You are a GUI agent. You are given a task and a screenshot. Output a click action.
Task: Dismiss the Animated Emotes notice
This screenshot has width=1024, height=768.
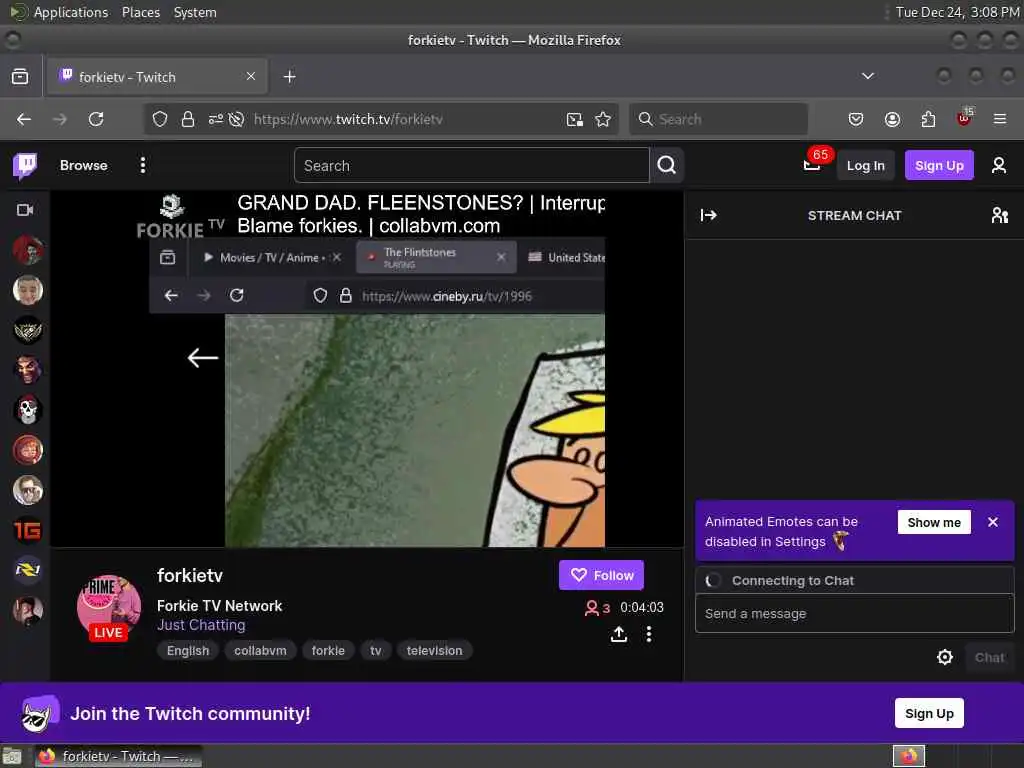coord(993,522)
